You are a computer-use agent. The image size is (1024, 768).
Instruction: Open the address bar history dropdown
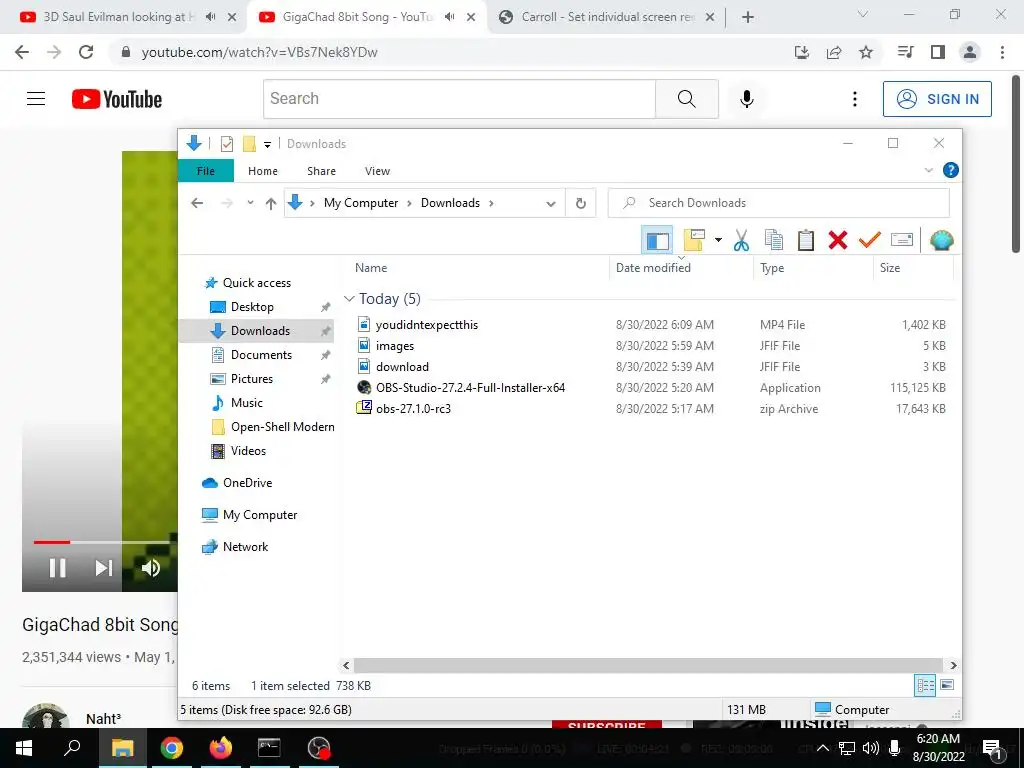pyautogui.click(x=551, y=204)
